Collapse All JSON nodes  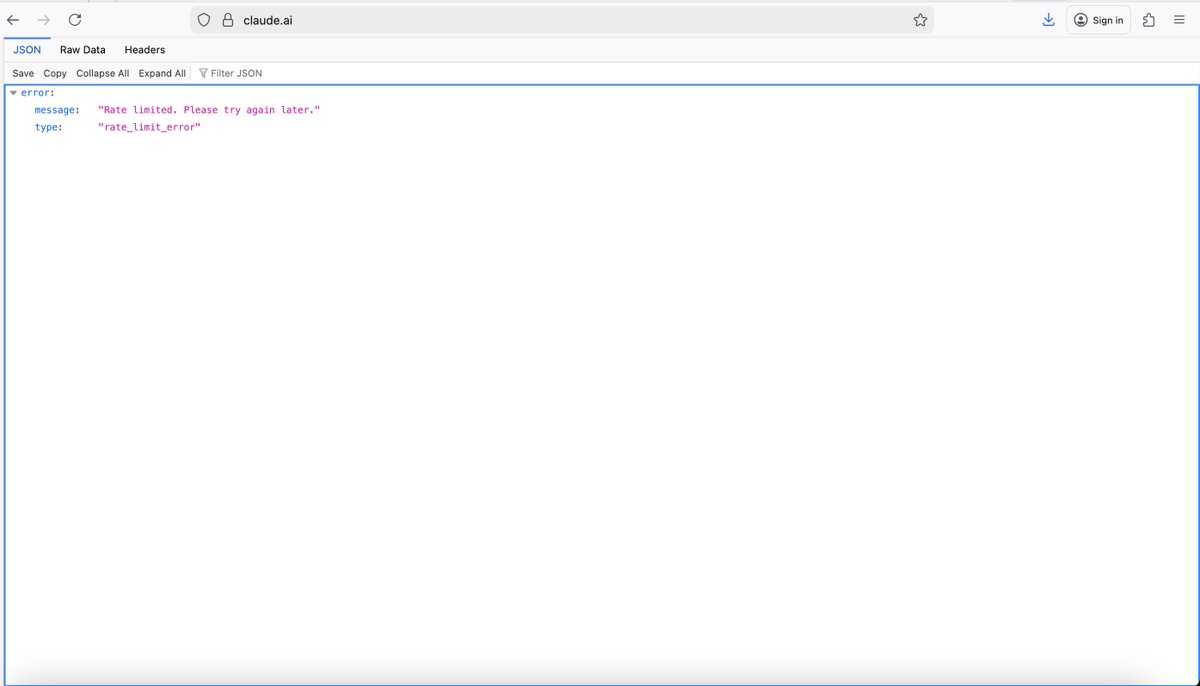103,73
